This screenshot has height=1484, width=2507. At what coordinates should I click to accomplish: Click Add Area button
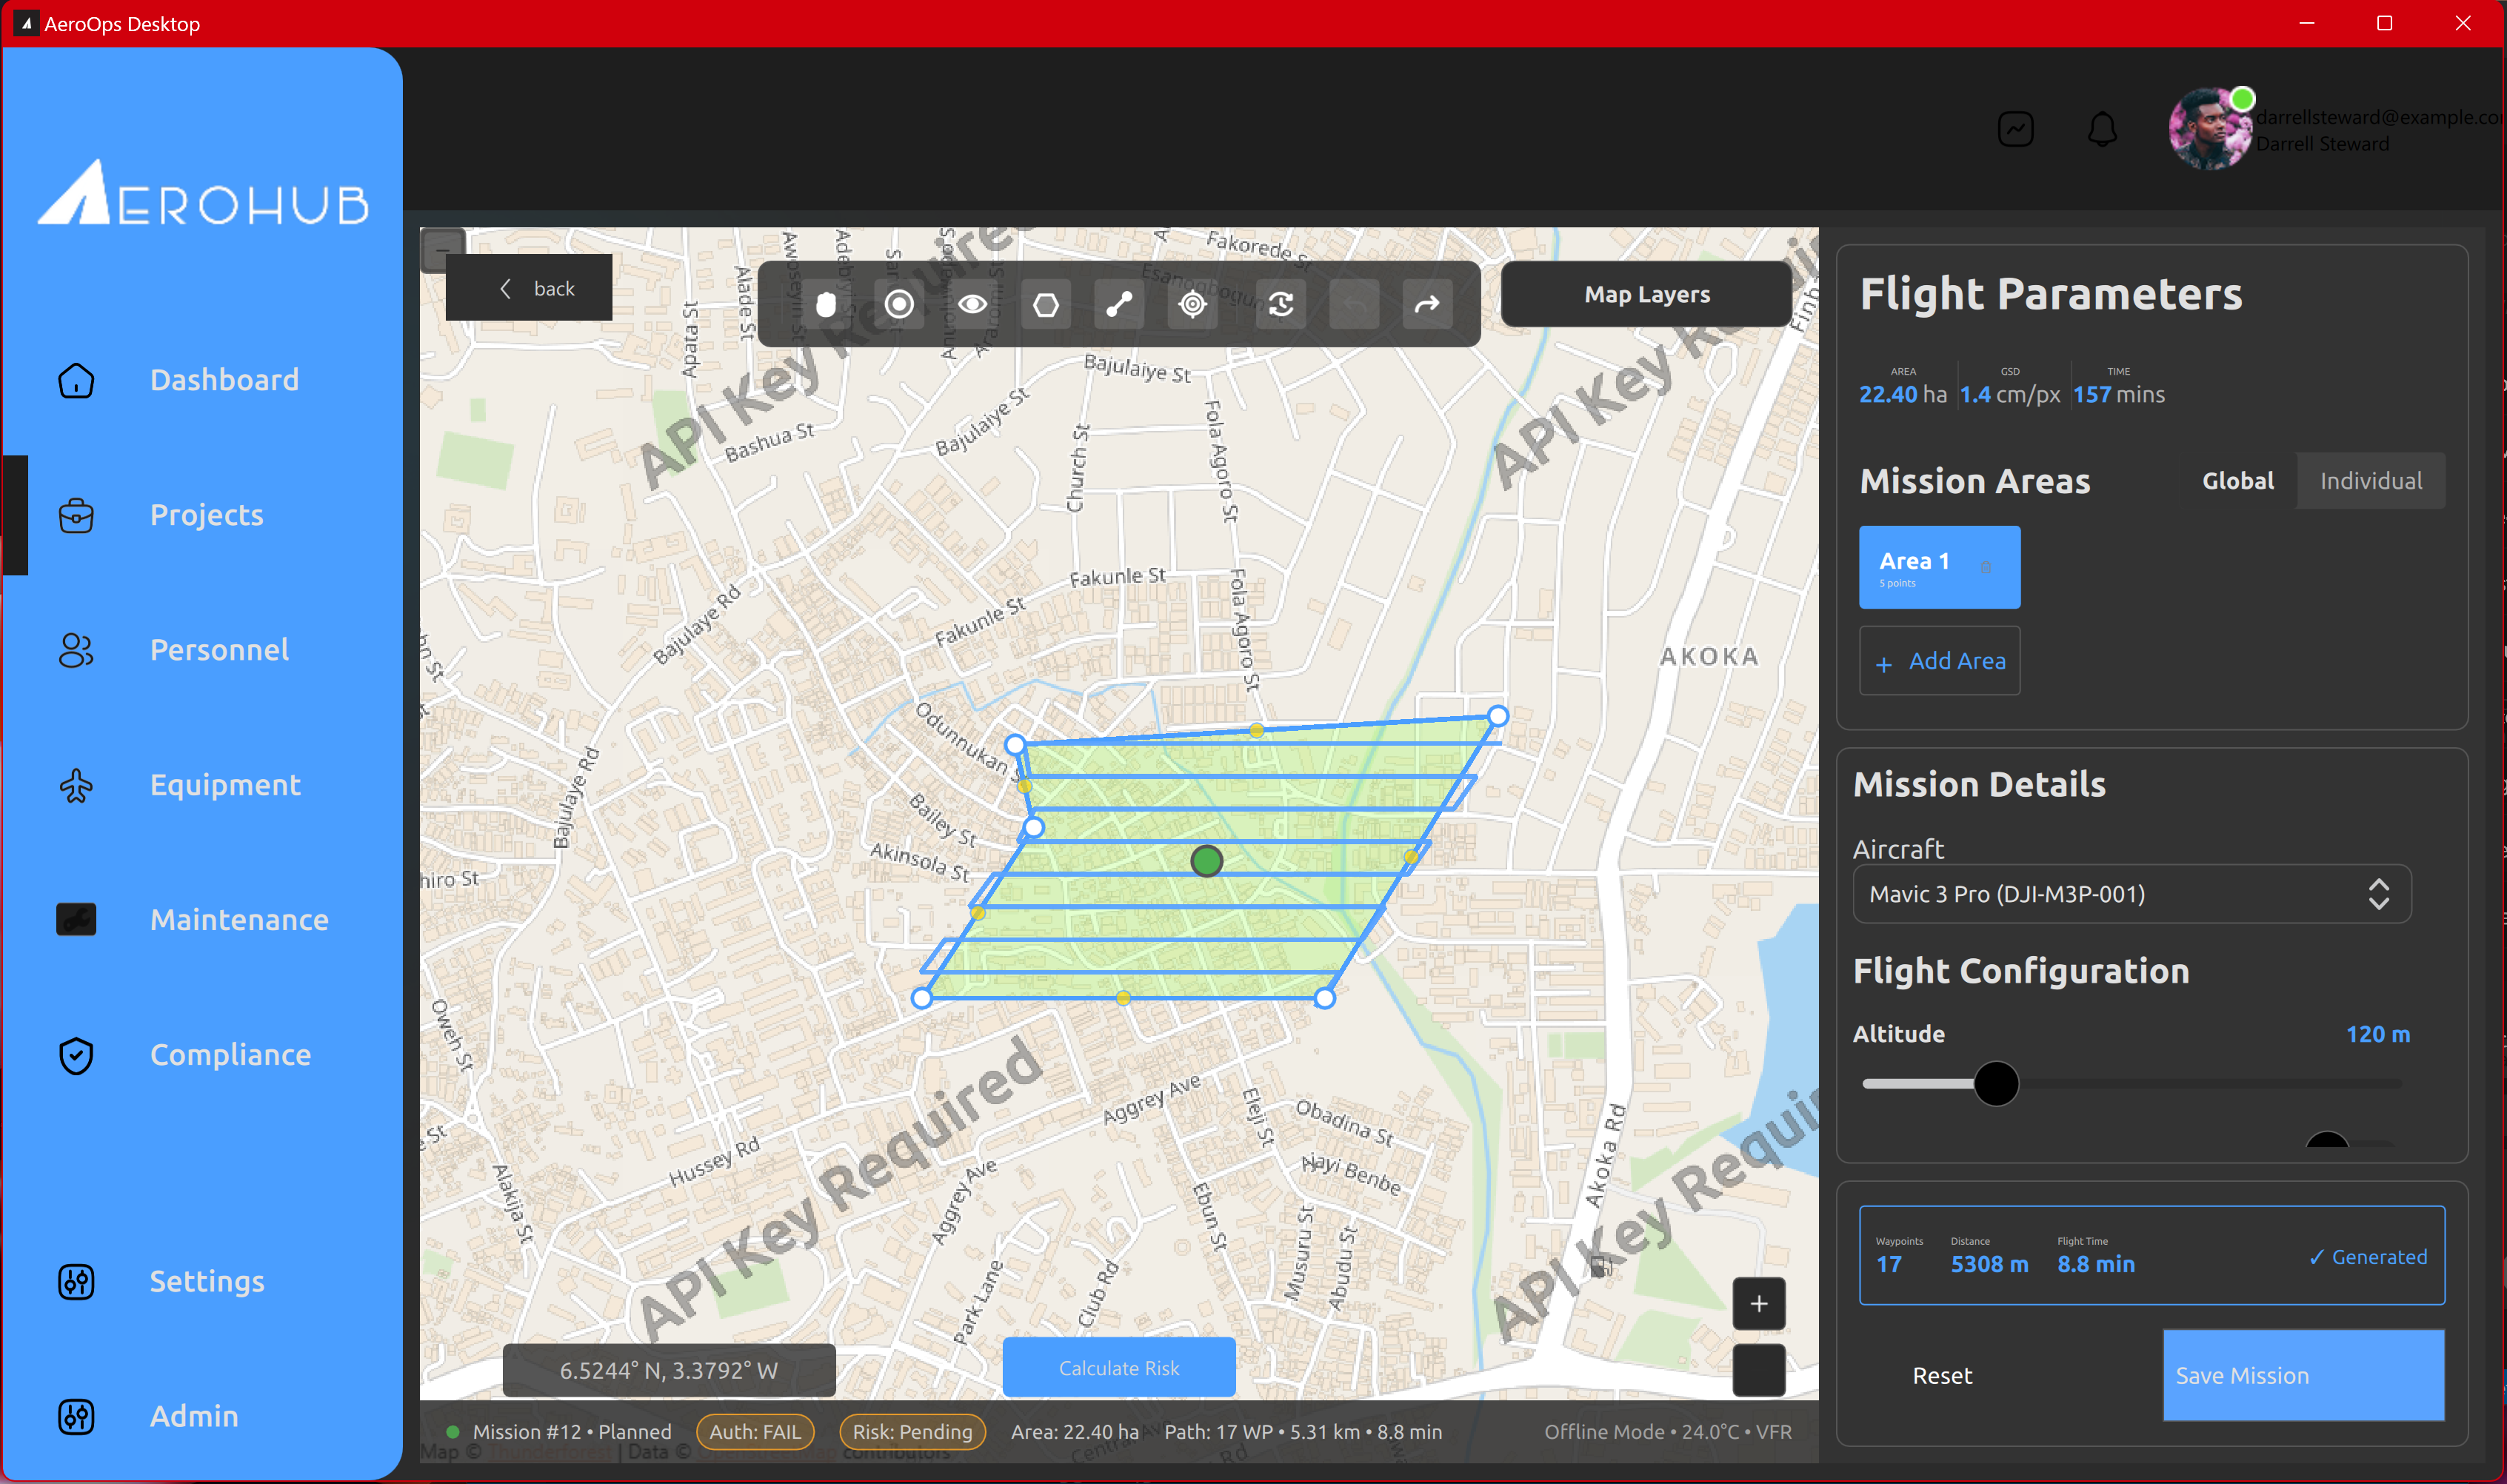(1938, 661)
